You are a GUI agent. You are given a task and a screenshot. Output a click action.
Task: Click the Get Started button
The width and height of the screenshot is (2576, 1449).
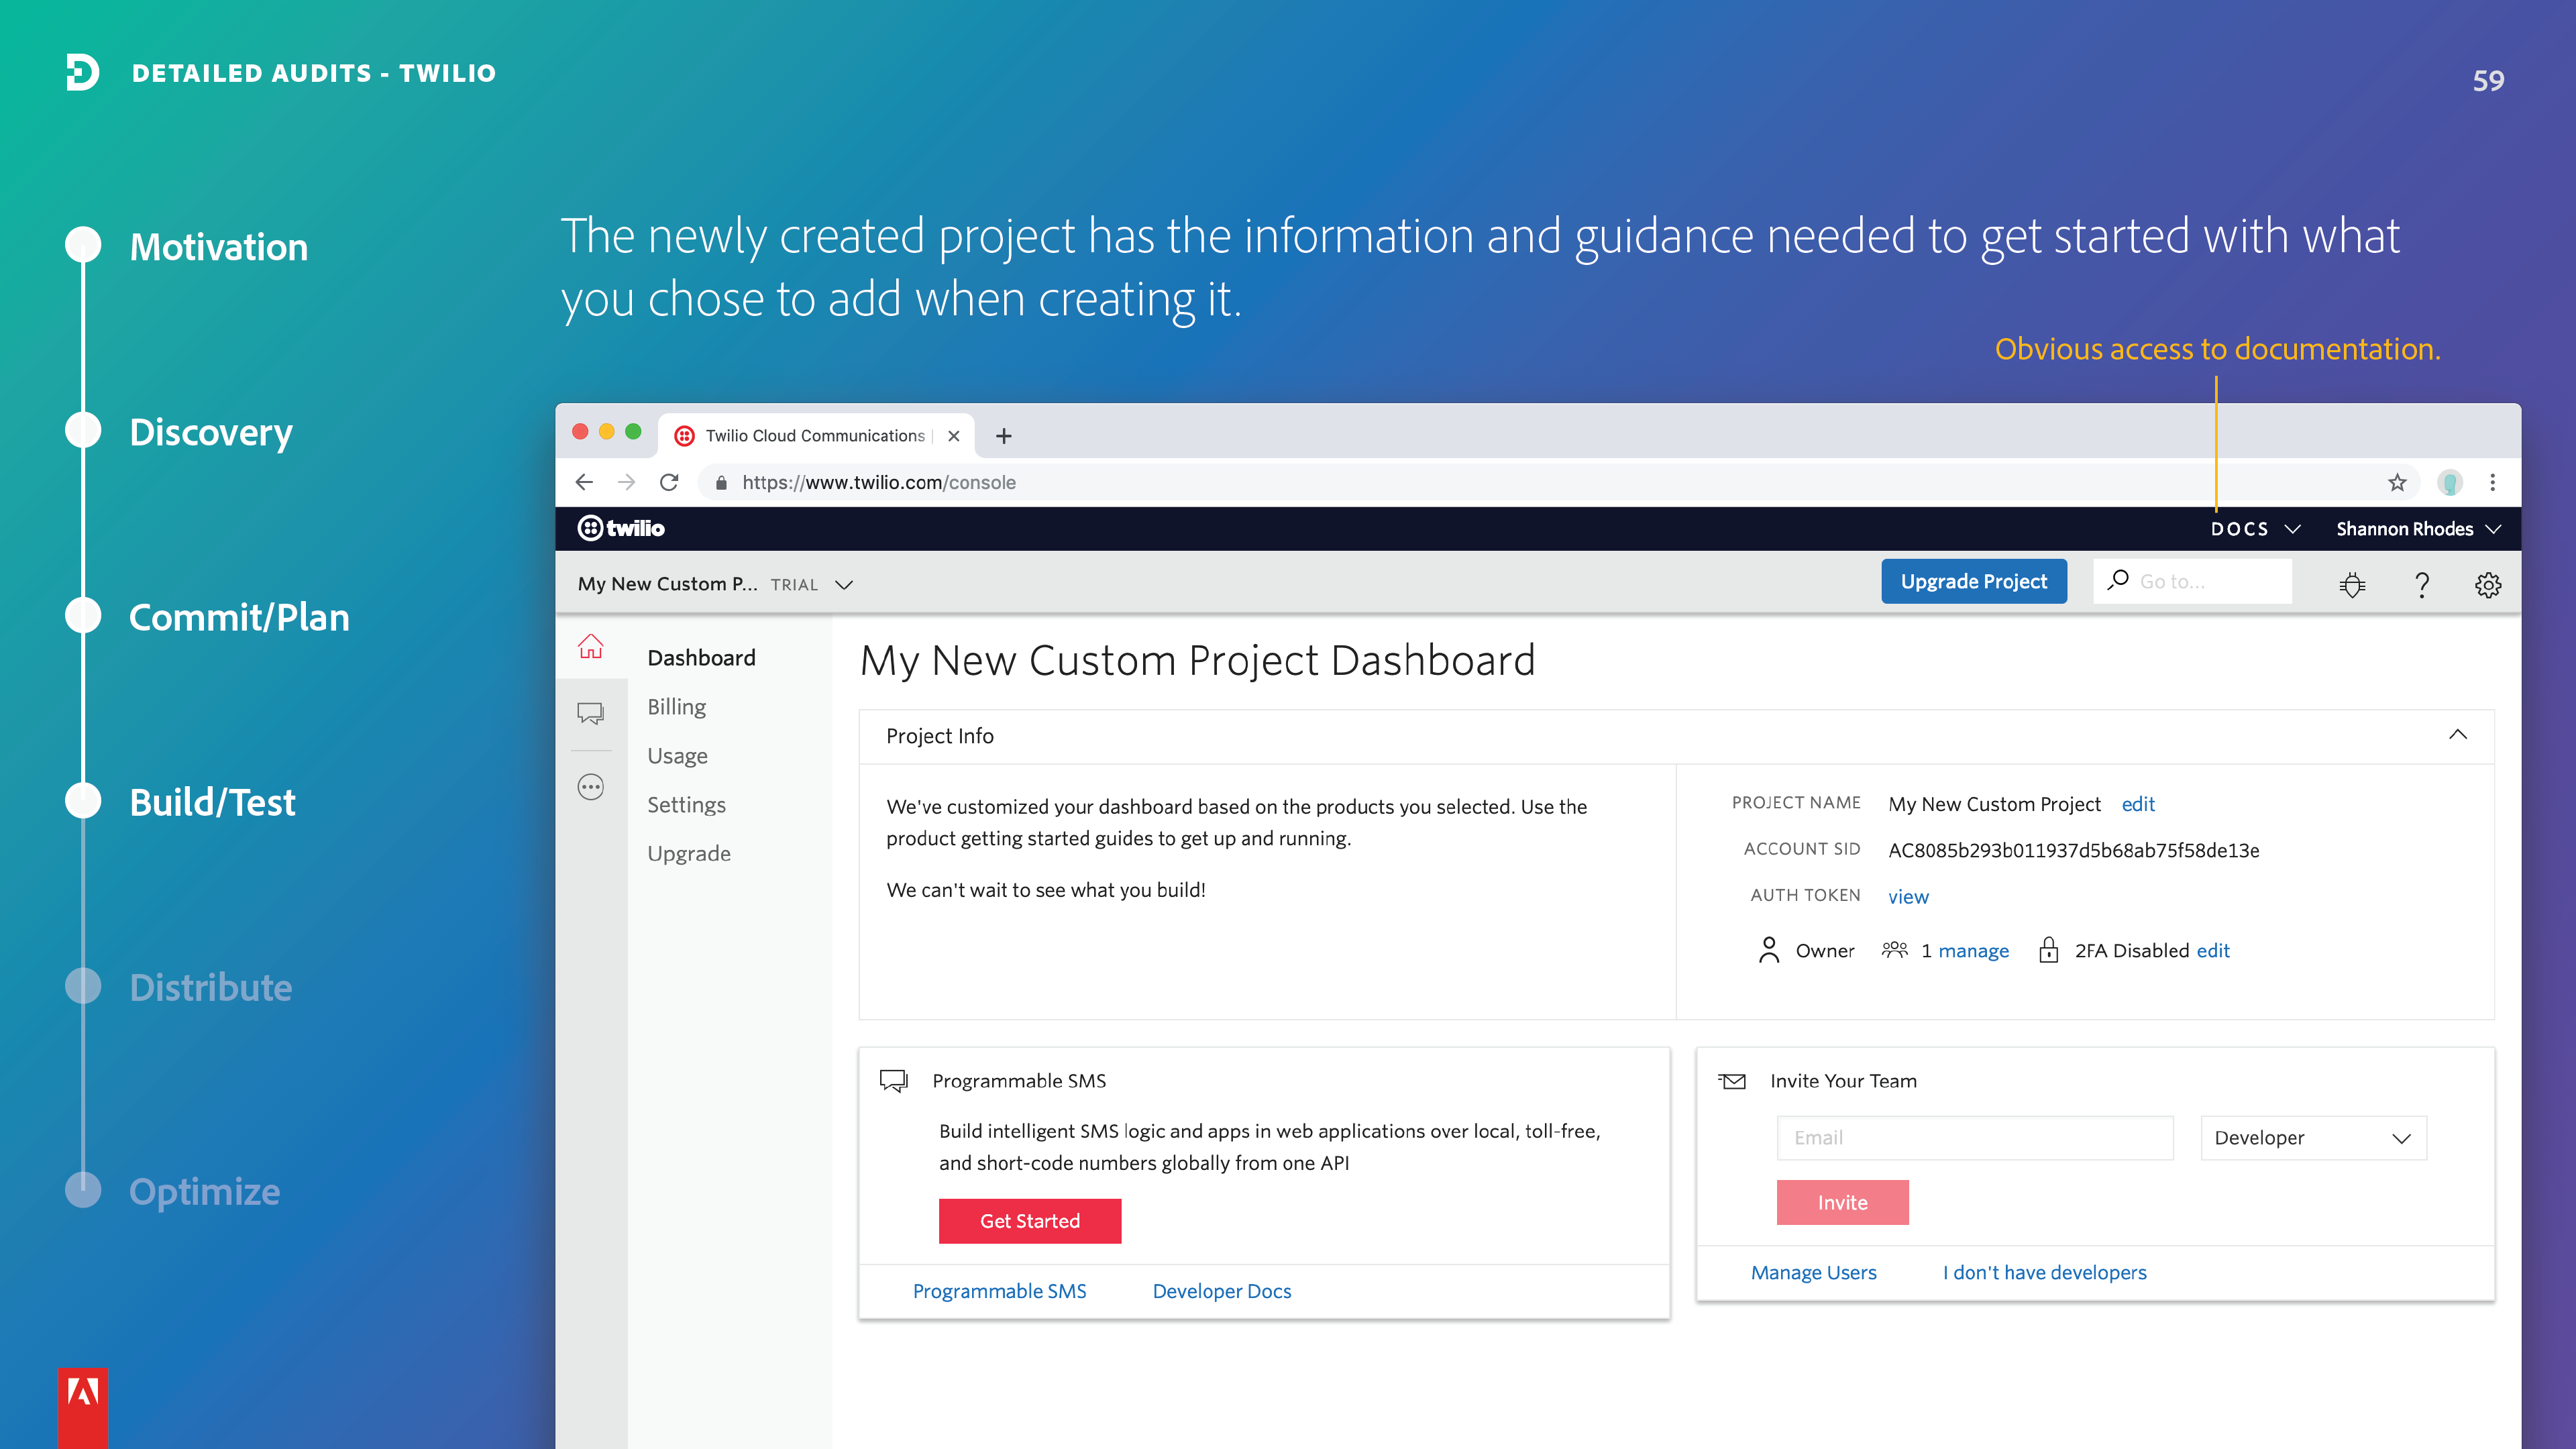(x=1029, y=1221)
